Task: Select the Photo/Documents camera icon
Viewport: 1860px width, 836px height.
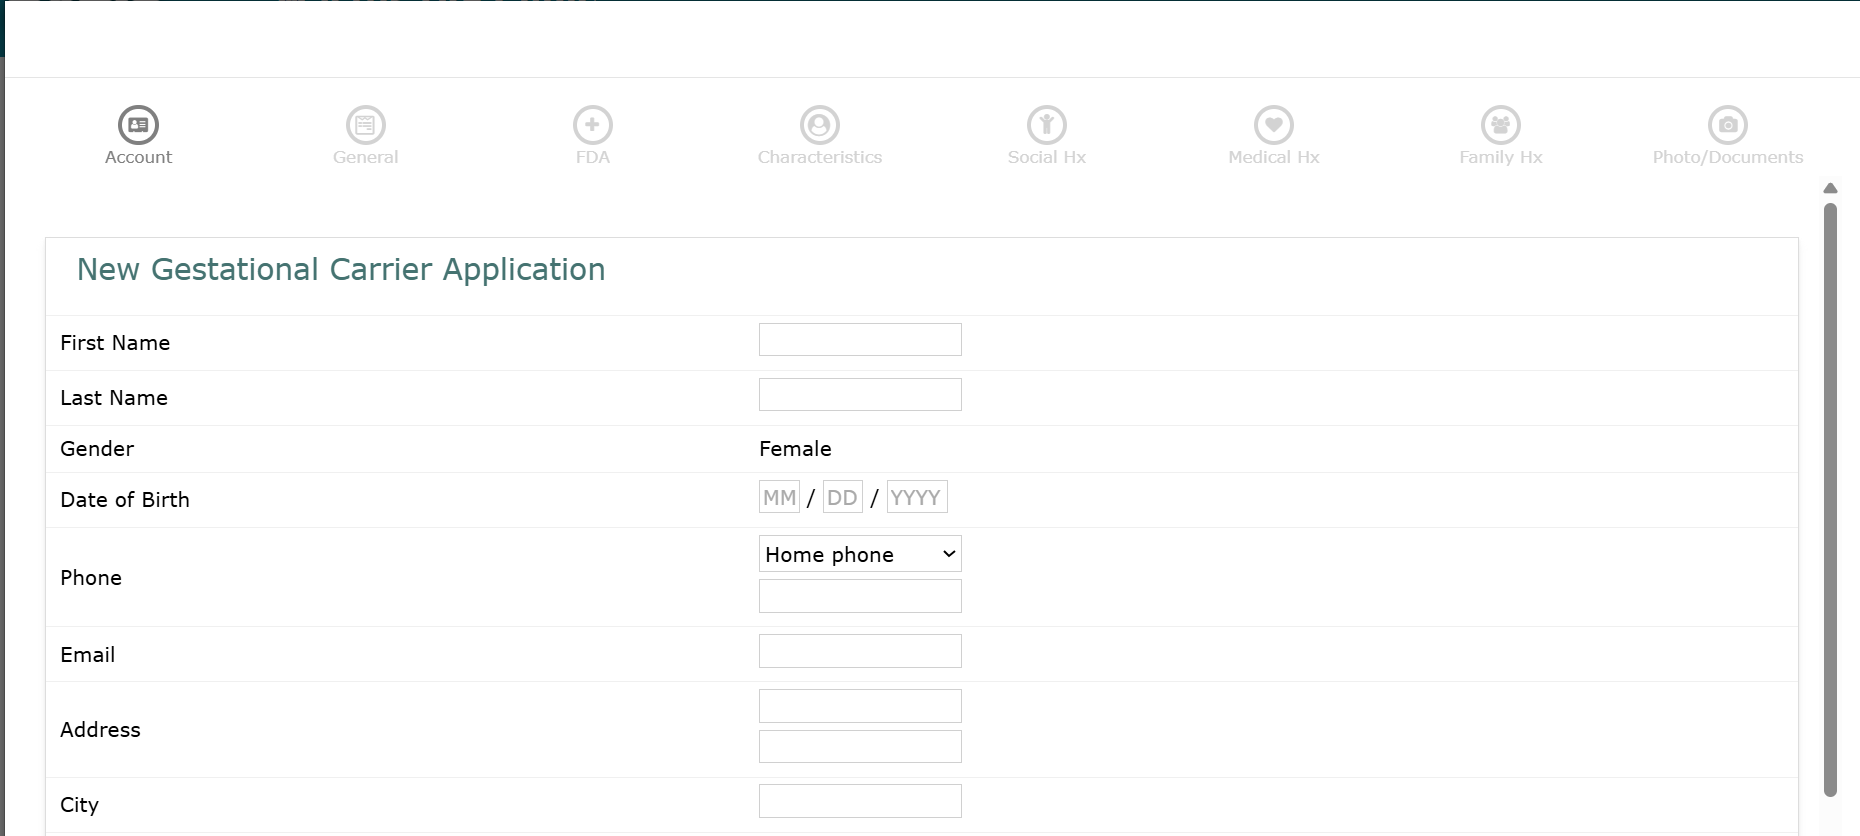Action: tap(1727, 125)
